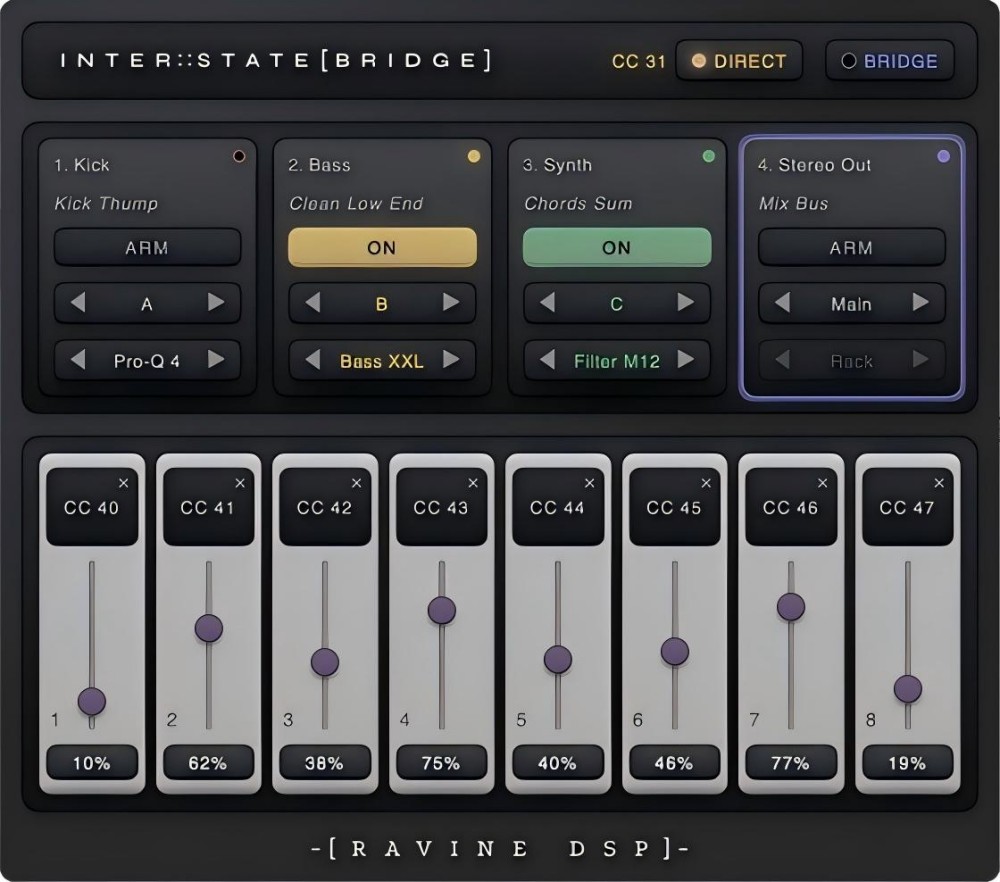Click previous arrow beside Filter M12

[x=547, y=360]
